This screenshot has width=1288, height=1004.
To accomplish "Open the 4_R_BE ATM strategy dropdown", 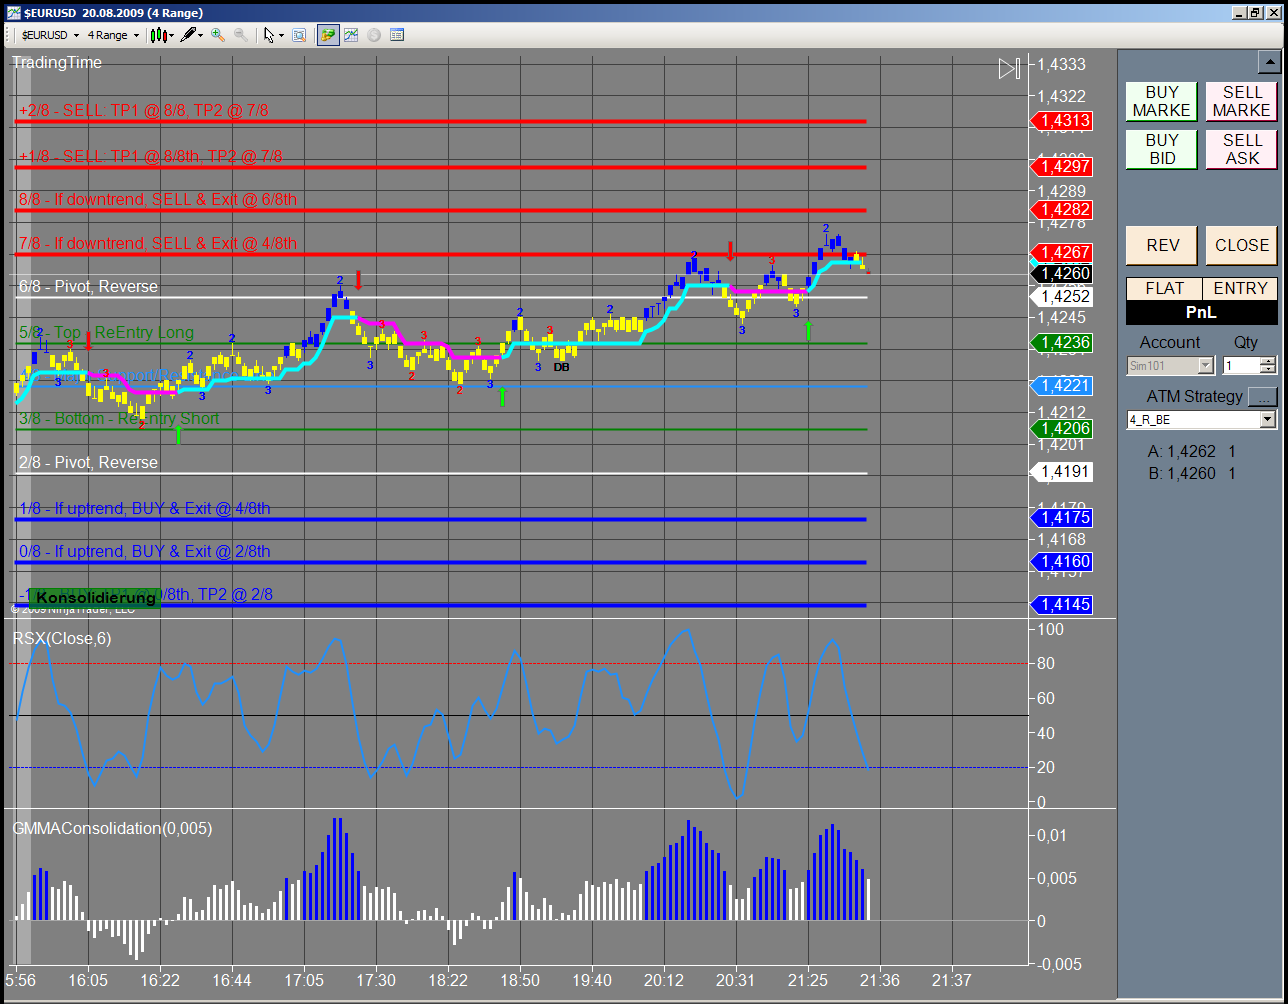I will pyautogui.click(x=1202, y=420).
